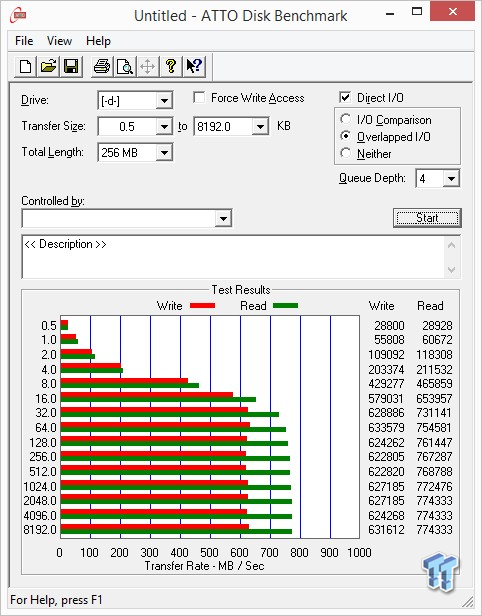The width and height of the screenshot is (482, 616).
Task: Click the read value 653957
Action: click(434, 399)
